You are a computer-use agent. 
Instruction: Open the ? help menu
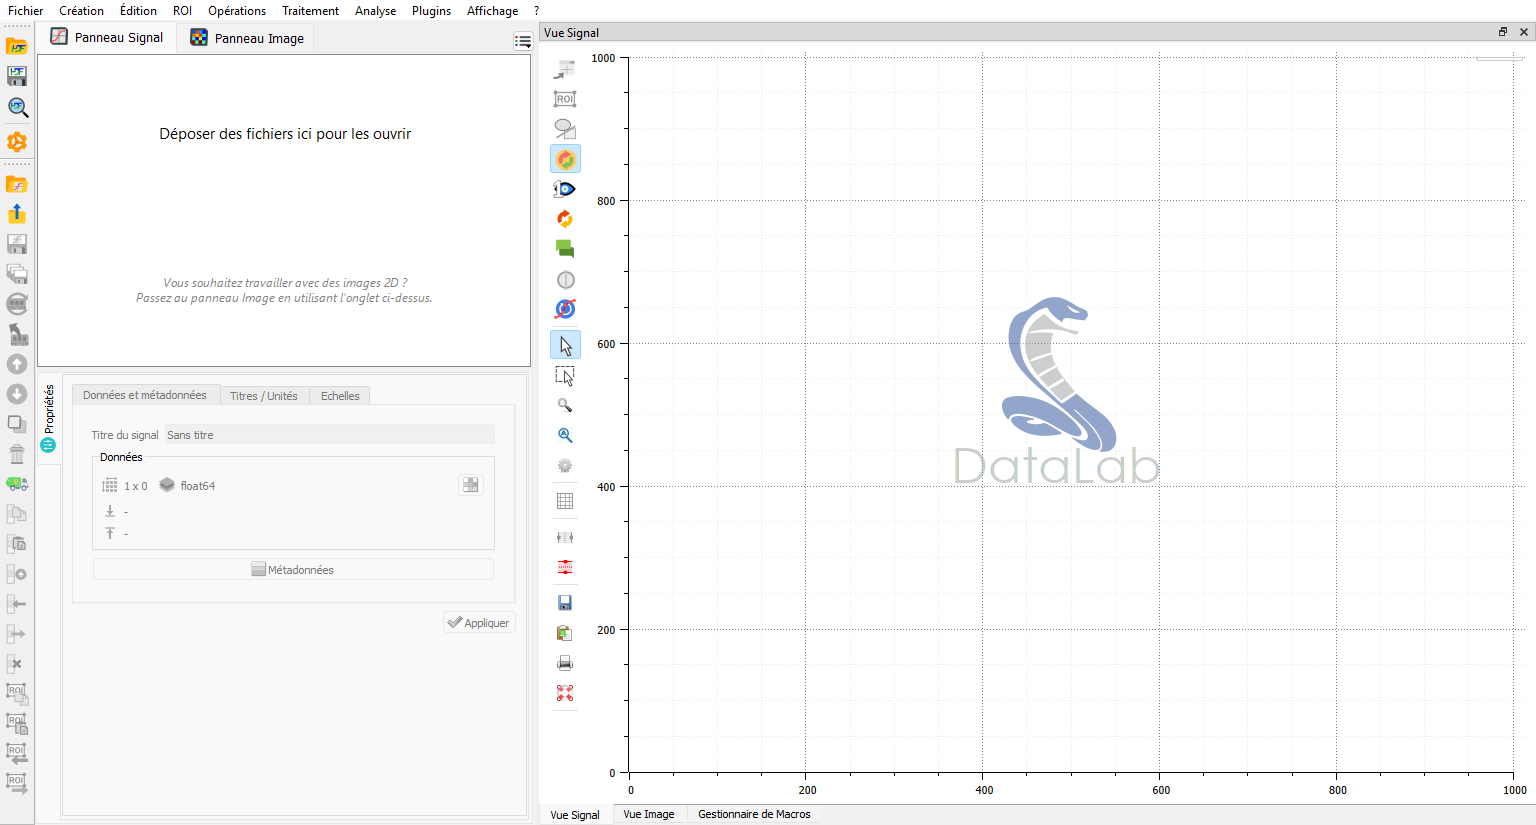pyautogui.click(x=536, y=10)
